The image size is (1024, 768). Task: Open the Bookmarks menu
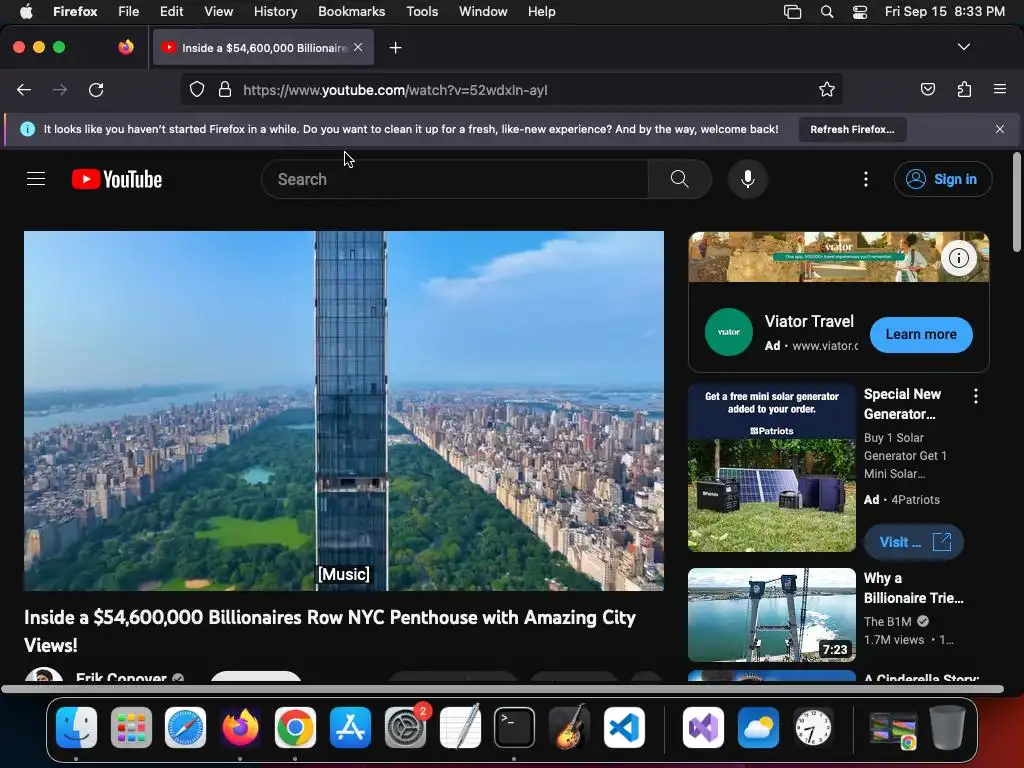351,12
